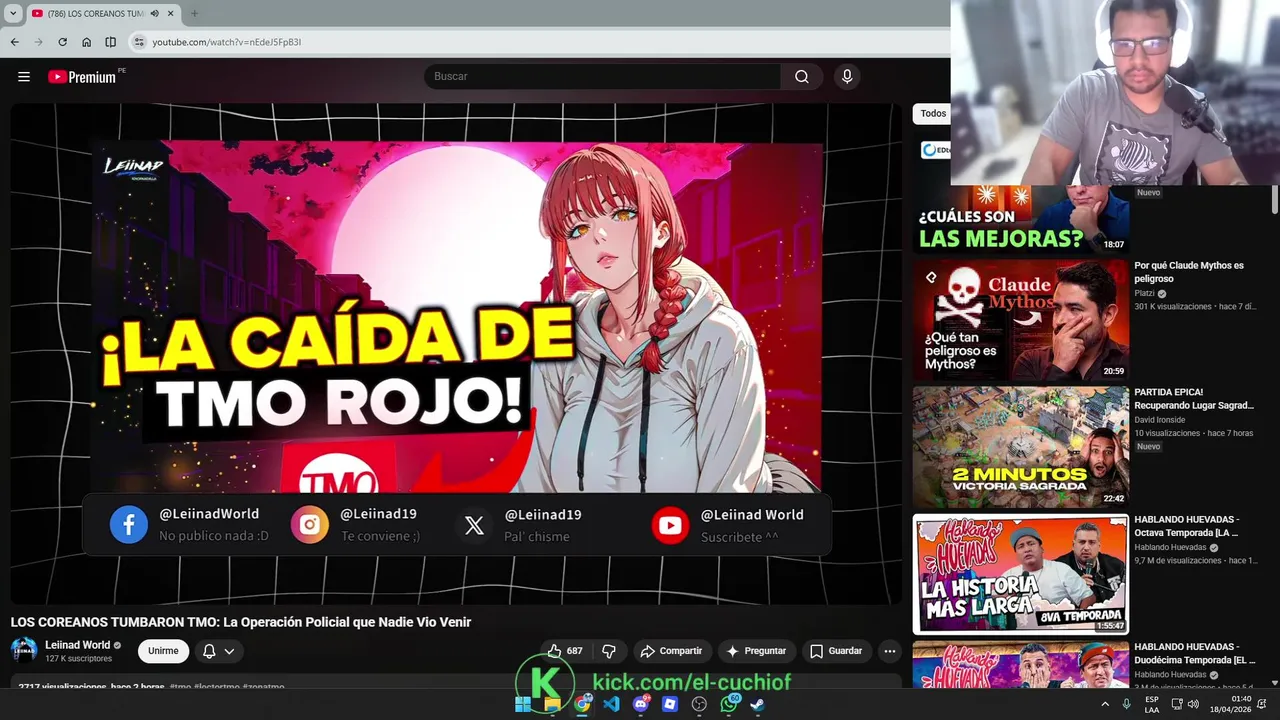The height and width of the screenshot is (720, 1280).
Task: Open the Platzi channel name
Action: coord(1144,293)
